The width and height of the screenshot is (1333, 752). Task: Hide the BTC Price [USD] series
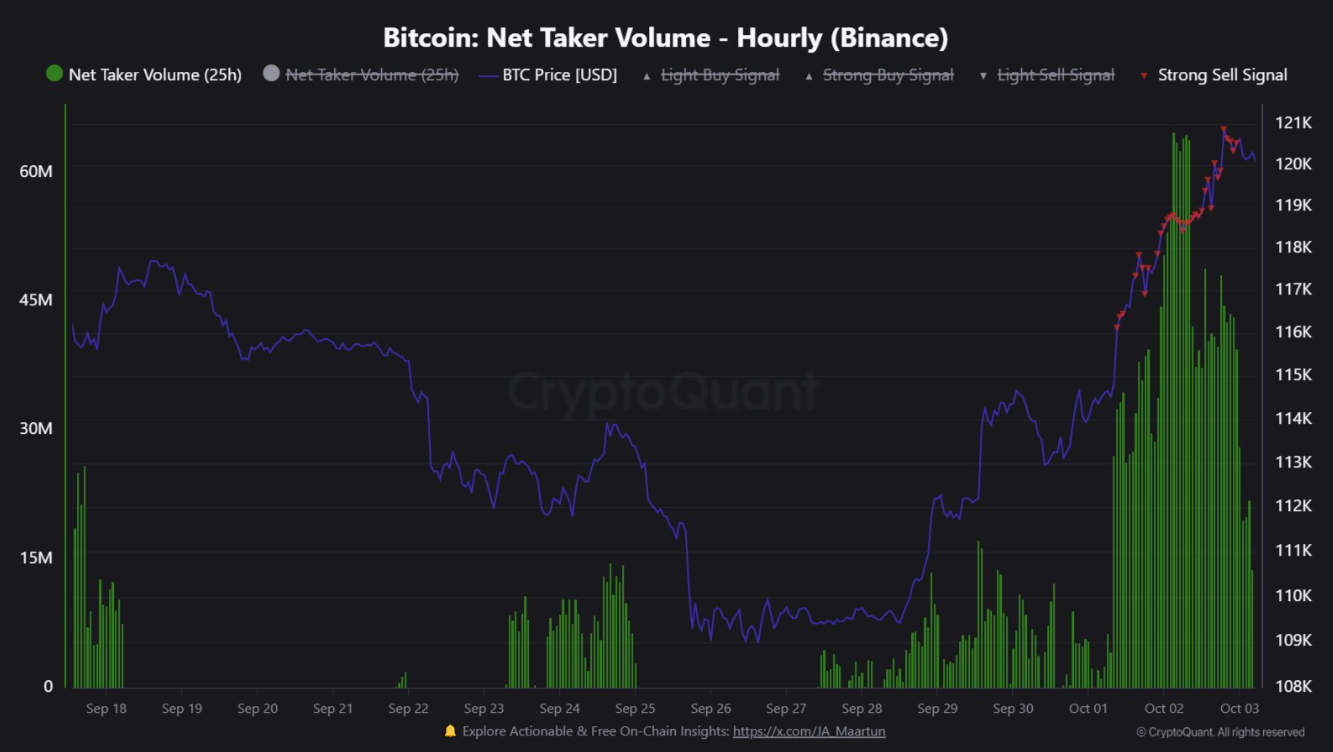click(x=559, y=75)
